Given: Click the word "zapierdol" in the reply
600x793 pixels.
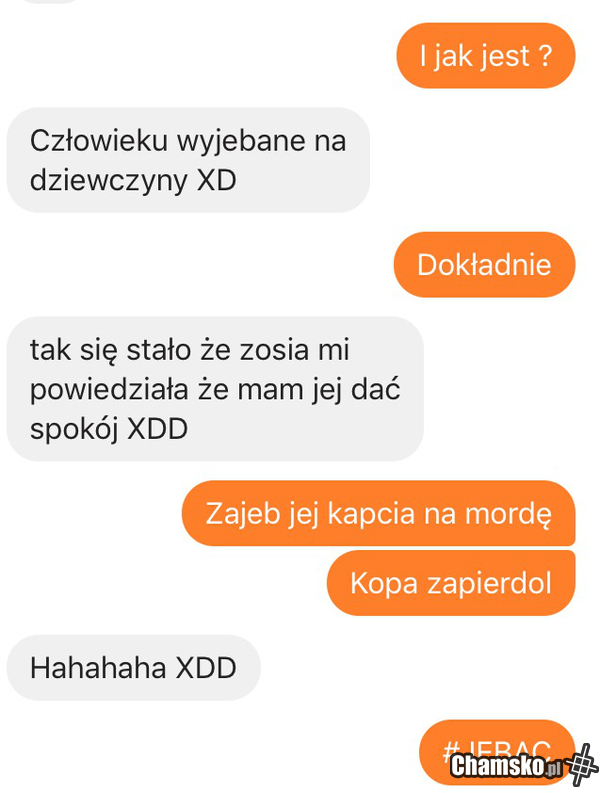Looking at the screenshot, I should (x=489, y=584).
